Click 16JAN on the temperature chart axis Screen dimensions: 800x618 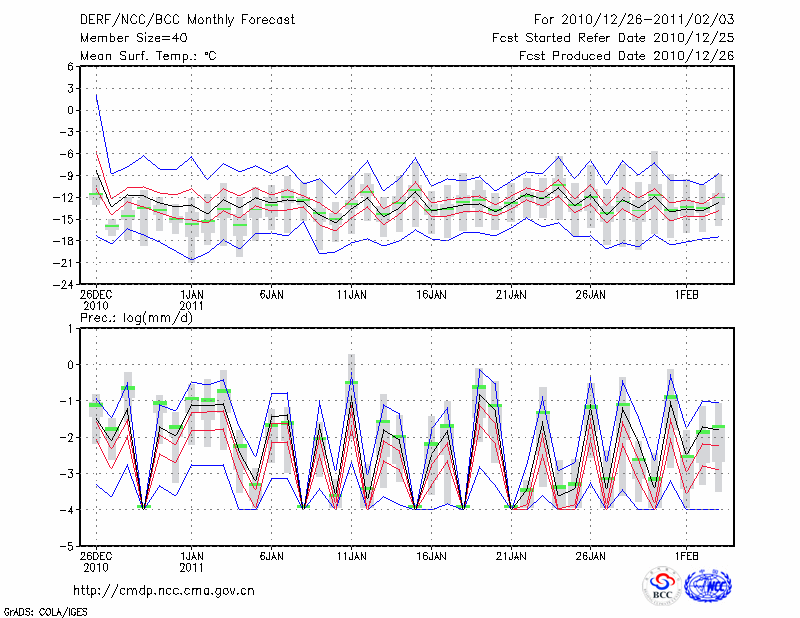tap(431, 295)
